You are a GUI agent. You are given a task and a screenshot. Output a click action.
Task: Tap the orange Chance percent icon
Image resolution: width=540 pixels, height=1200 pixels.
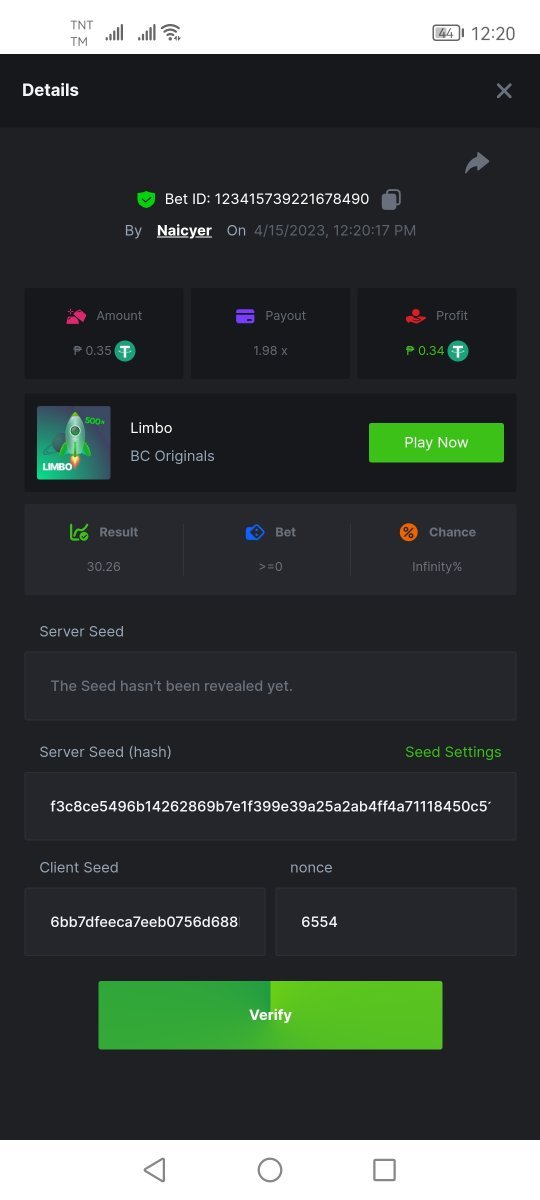pyautogui.click(x=408, y=532)
